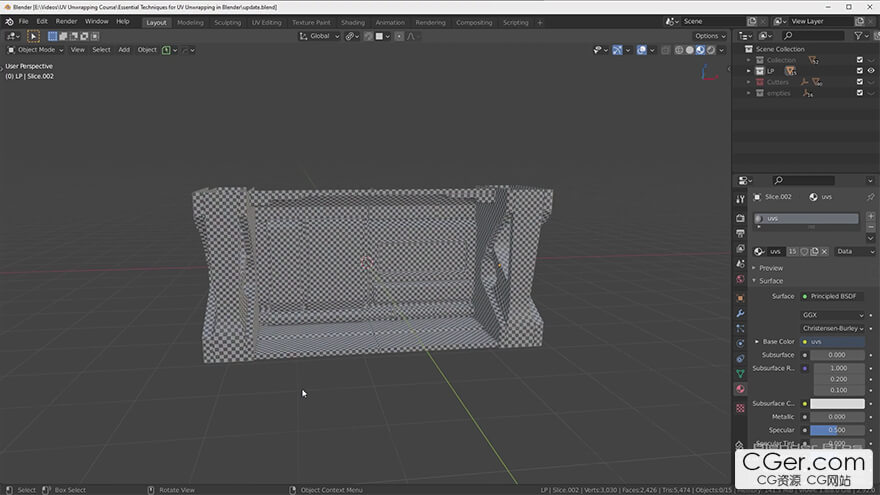Uncheck the LP collection exclude checkbox

click(x=860, y=71)
